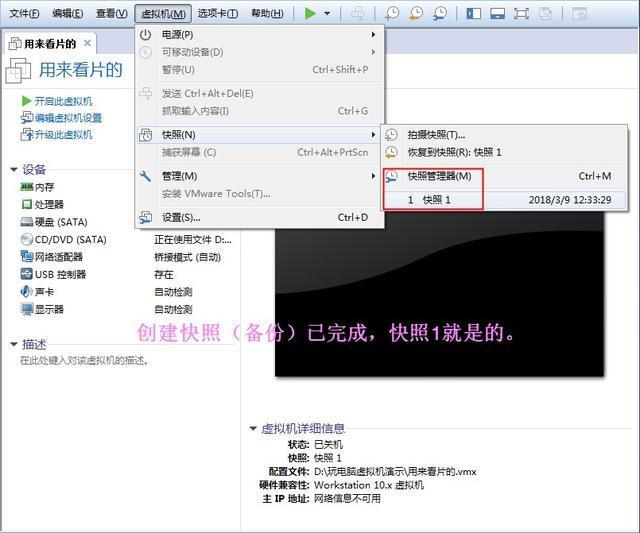Click the 桥接模式 (自动) value

pyautogui.click(x=187, y=257)
